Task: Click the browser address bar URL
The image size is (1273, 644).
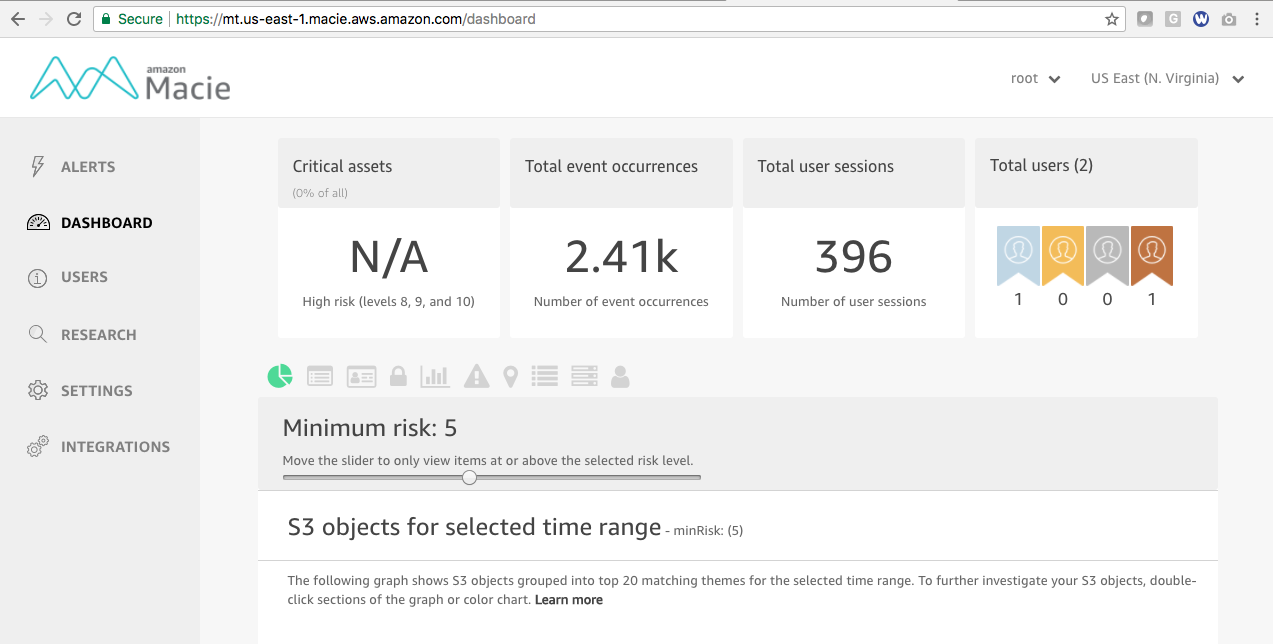Action: point(355,19)
